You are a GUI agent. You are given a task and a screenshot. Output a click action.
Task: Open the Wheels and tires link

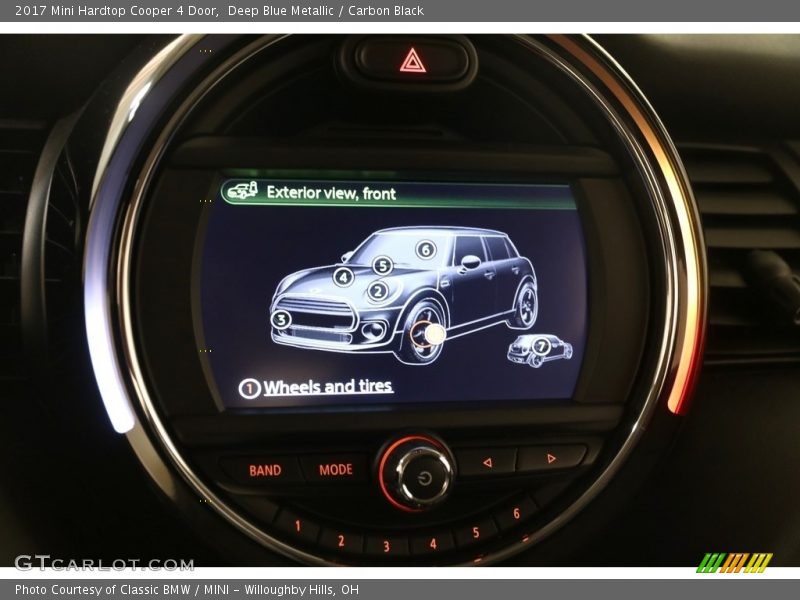(328, 386)
